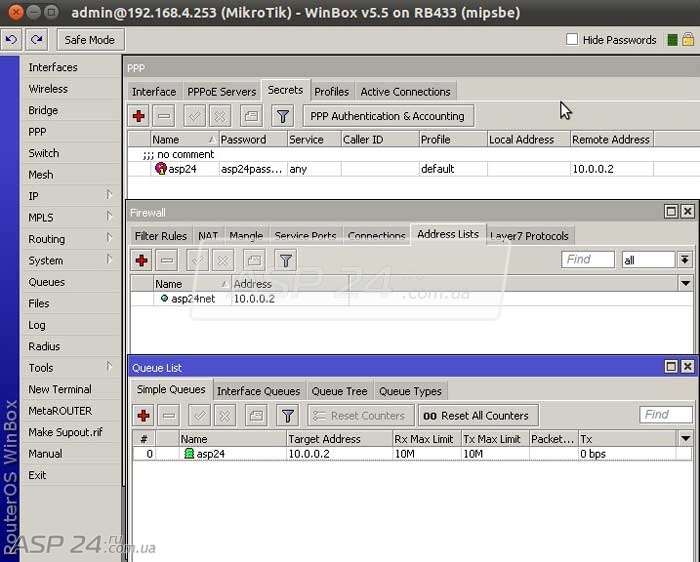The image size is (700, 562).
Task: Click the undo arrow icon
Action: pos(11,40)
